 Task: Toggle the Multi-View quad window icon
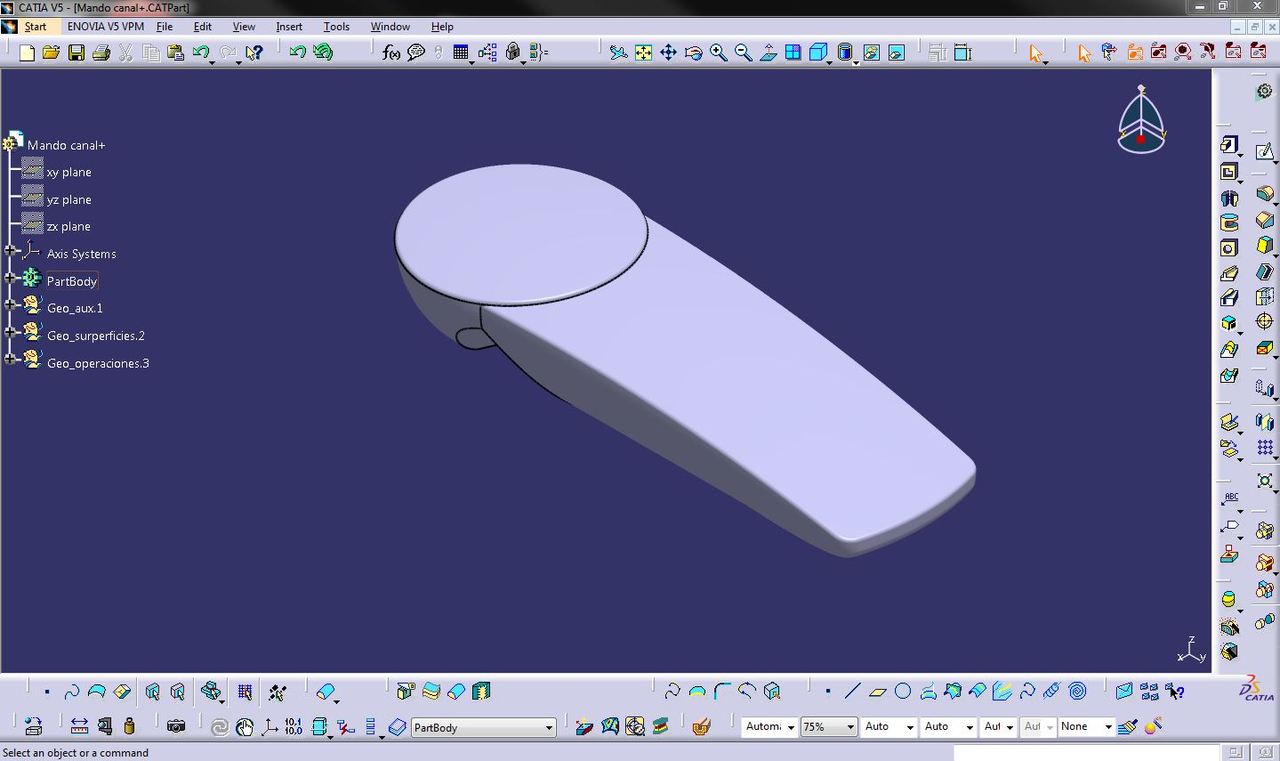click(793, 52)
